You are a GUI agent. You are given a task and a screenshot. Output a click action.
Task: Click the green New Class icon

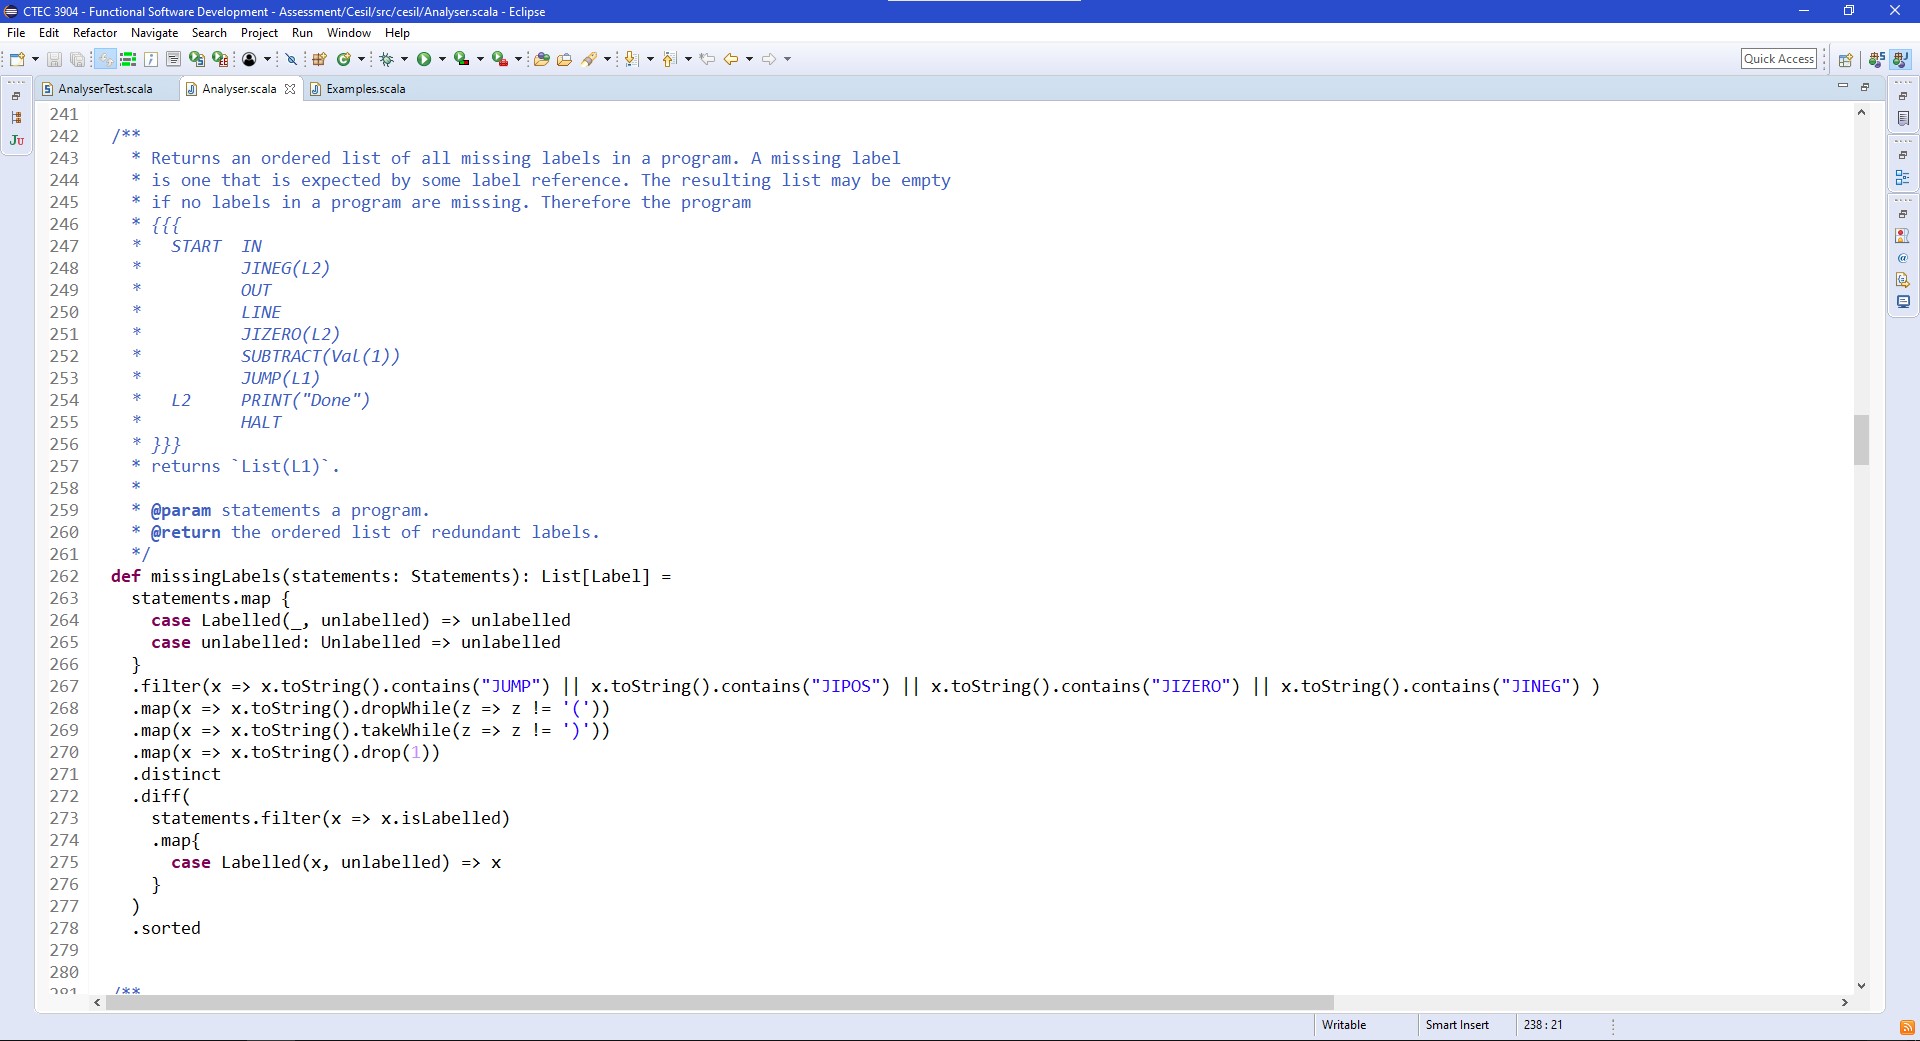pyautogui.click(x=343, y=59)
